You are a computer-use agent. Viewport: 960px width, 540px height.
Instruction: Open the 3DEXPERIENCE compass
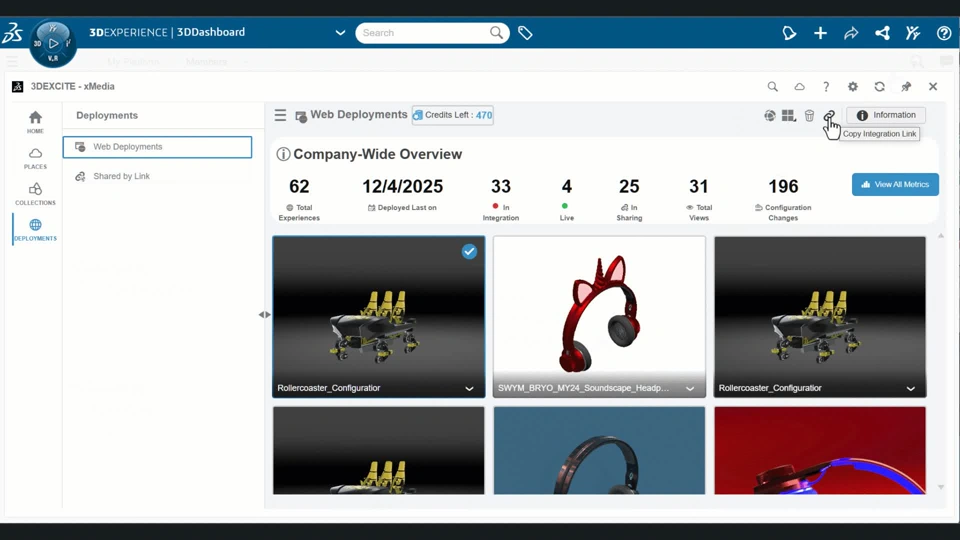tap(53, 43)
